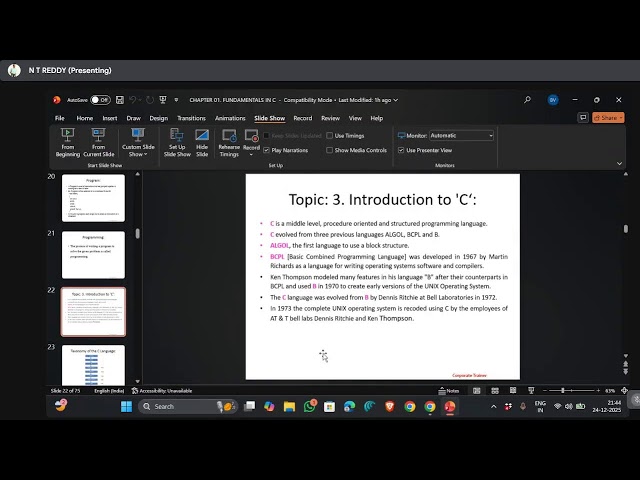The height and width of the screenshot is (480, 640).
Task: Open Set Up Slide Show dialog
Action: point(177,142)
